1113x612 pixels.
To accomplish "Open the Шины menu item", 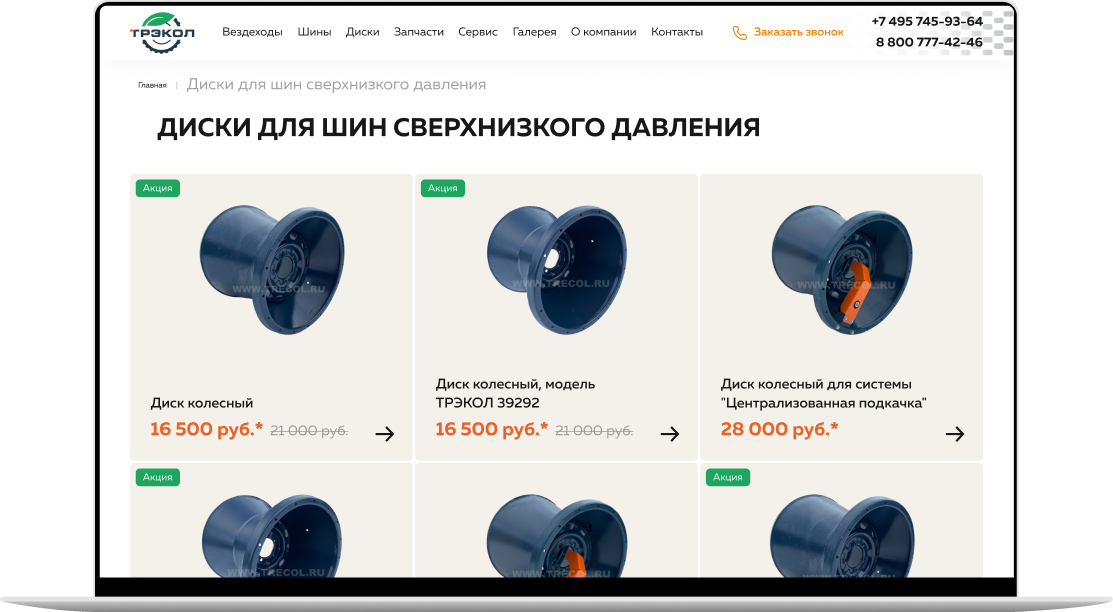I will click(314, 32).
